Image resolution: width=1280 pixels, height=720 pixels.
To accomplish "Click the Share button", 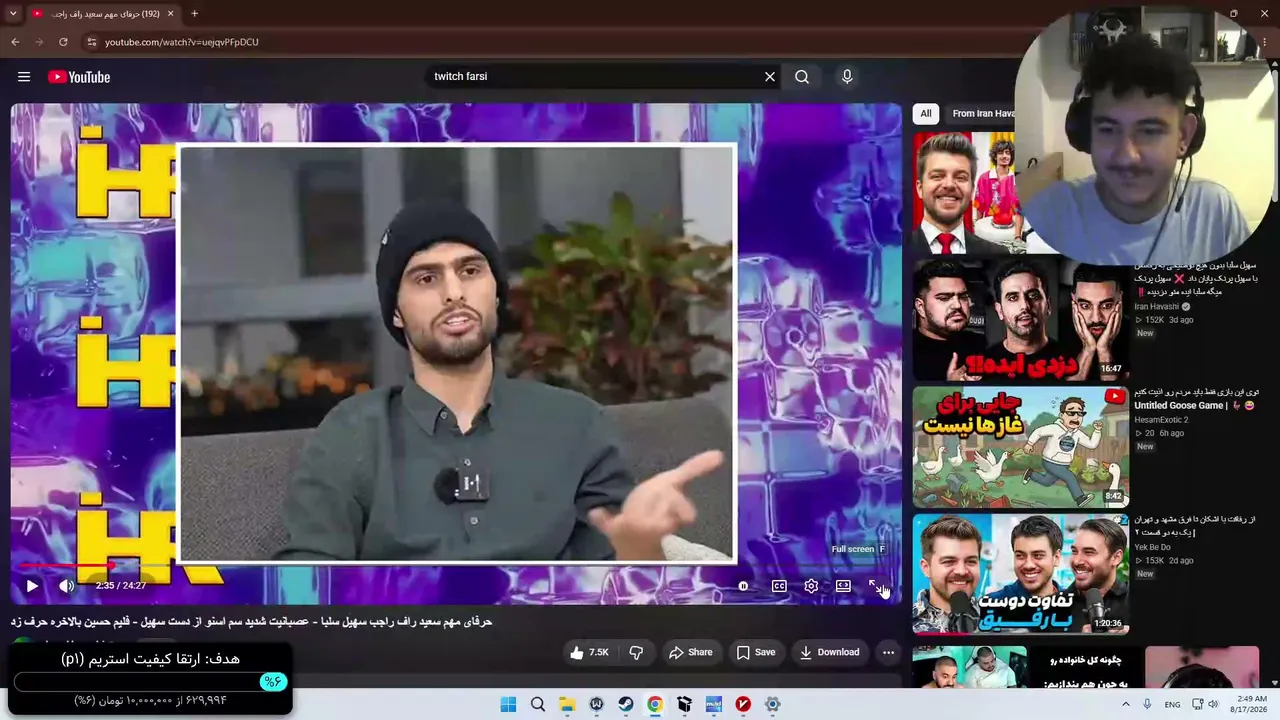I will (691, 653).
